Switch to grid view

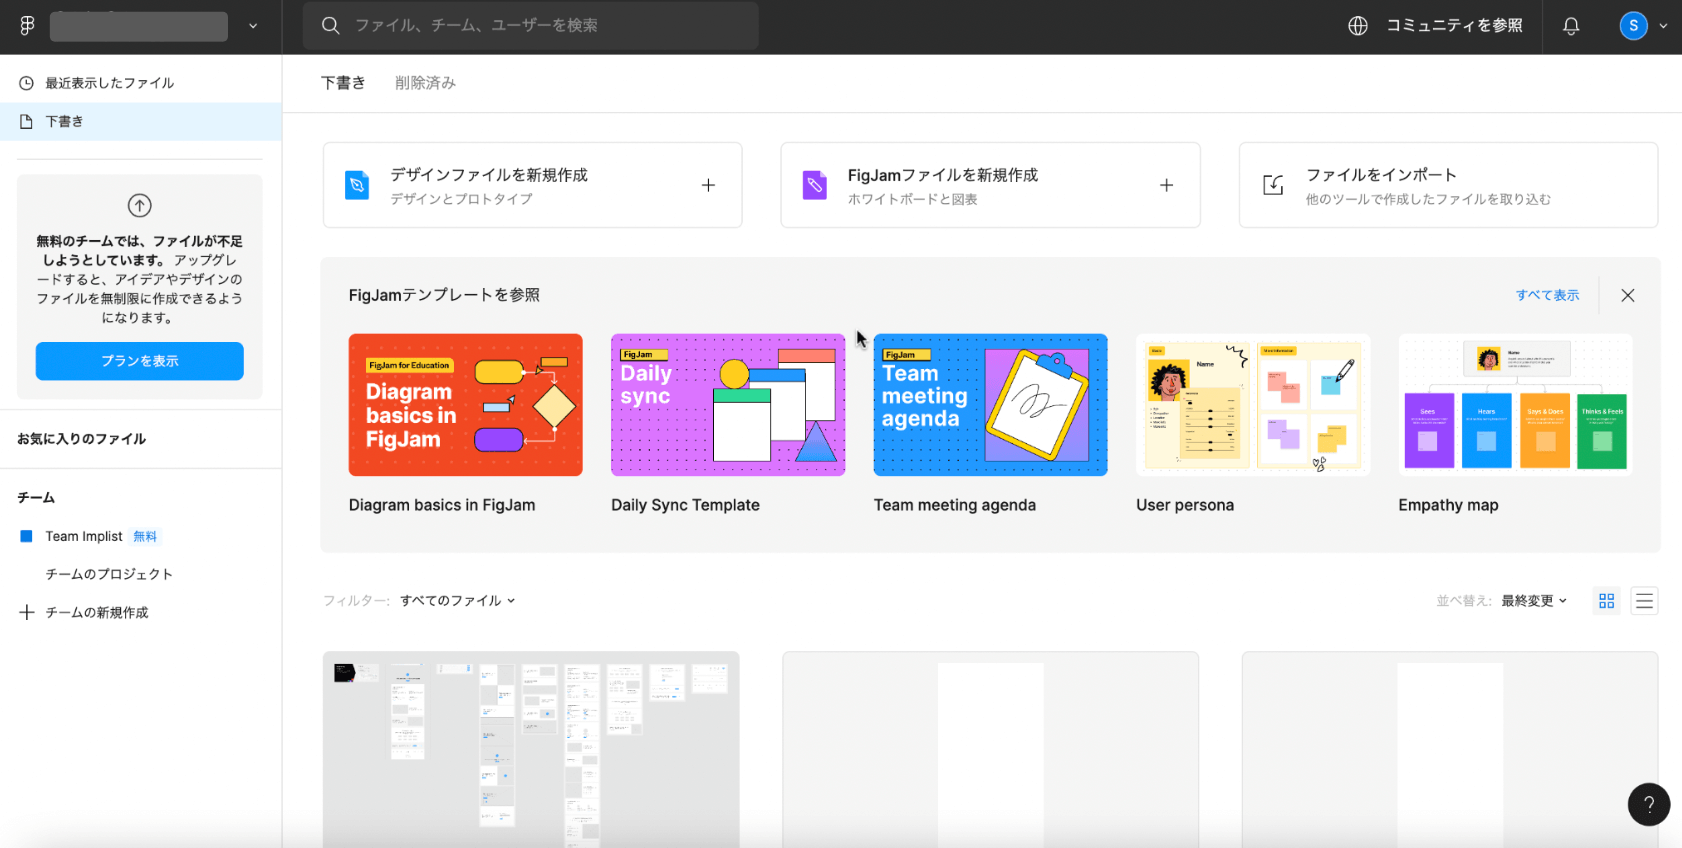[x=1607, y=601]
